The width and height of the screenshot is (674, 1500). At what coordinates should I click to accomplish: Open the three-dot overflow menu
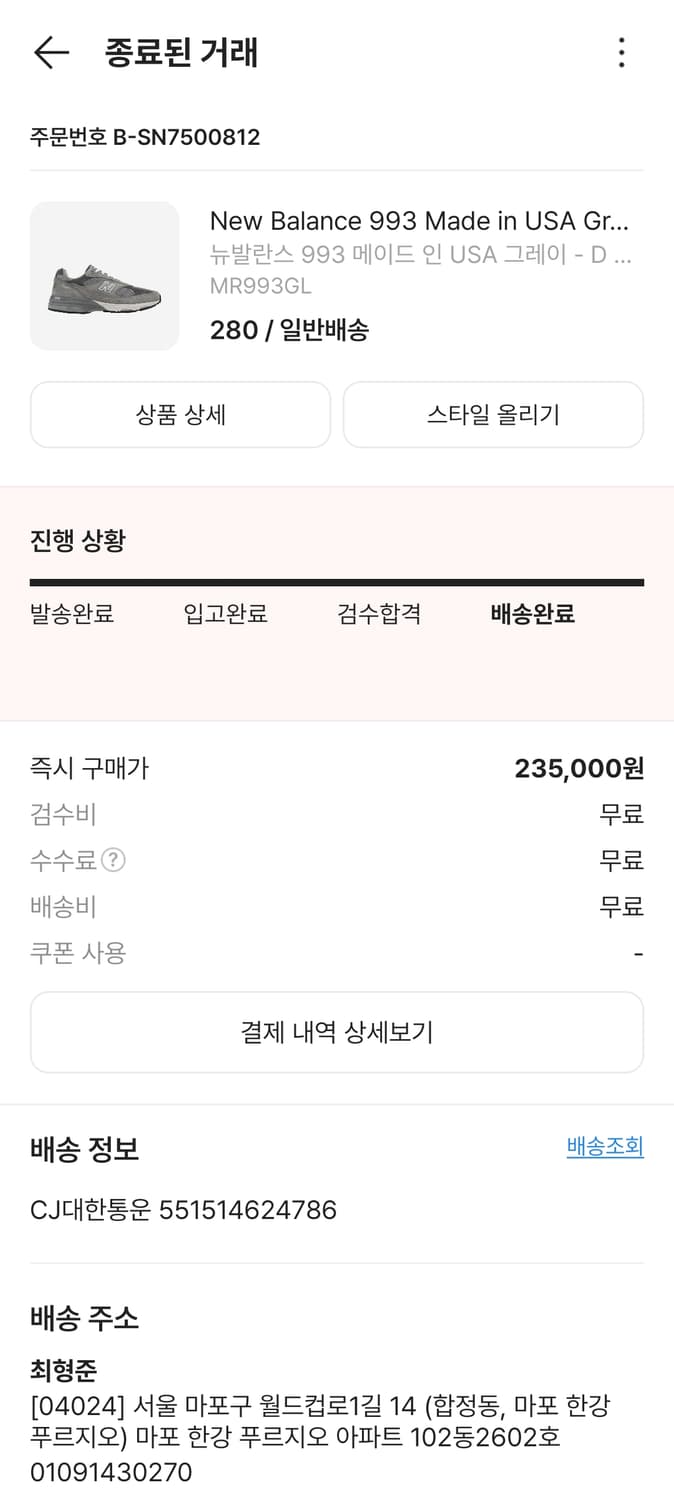point(622,54)
